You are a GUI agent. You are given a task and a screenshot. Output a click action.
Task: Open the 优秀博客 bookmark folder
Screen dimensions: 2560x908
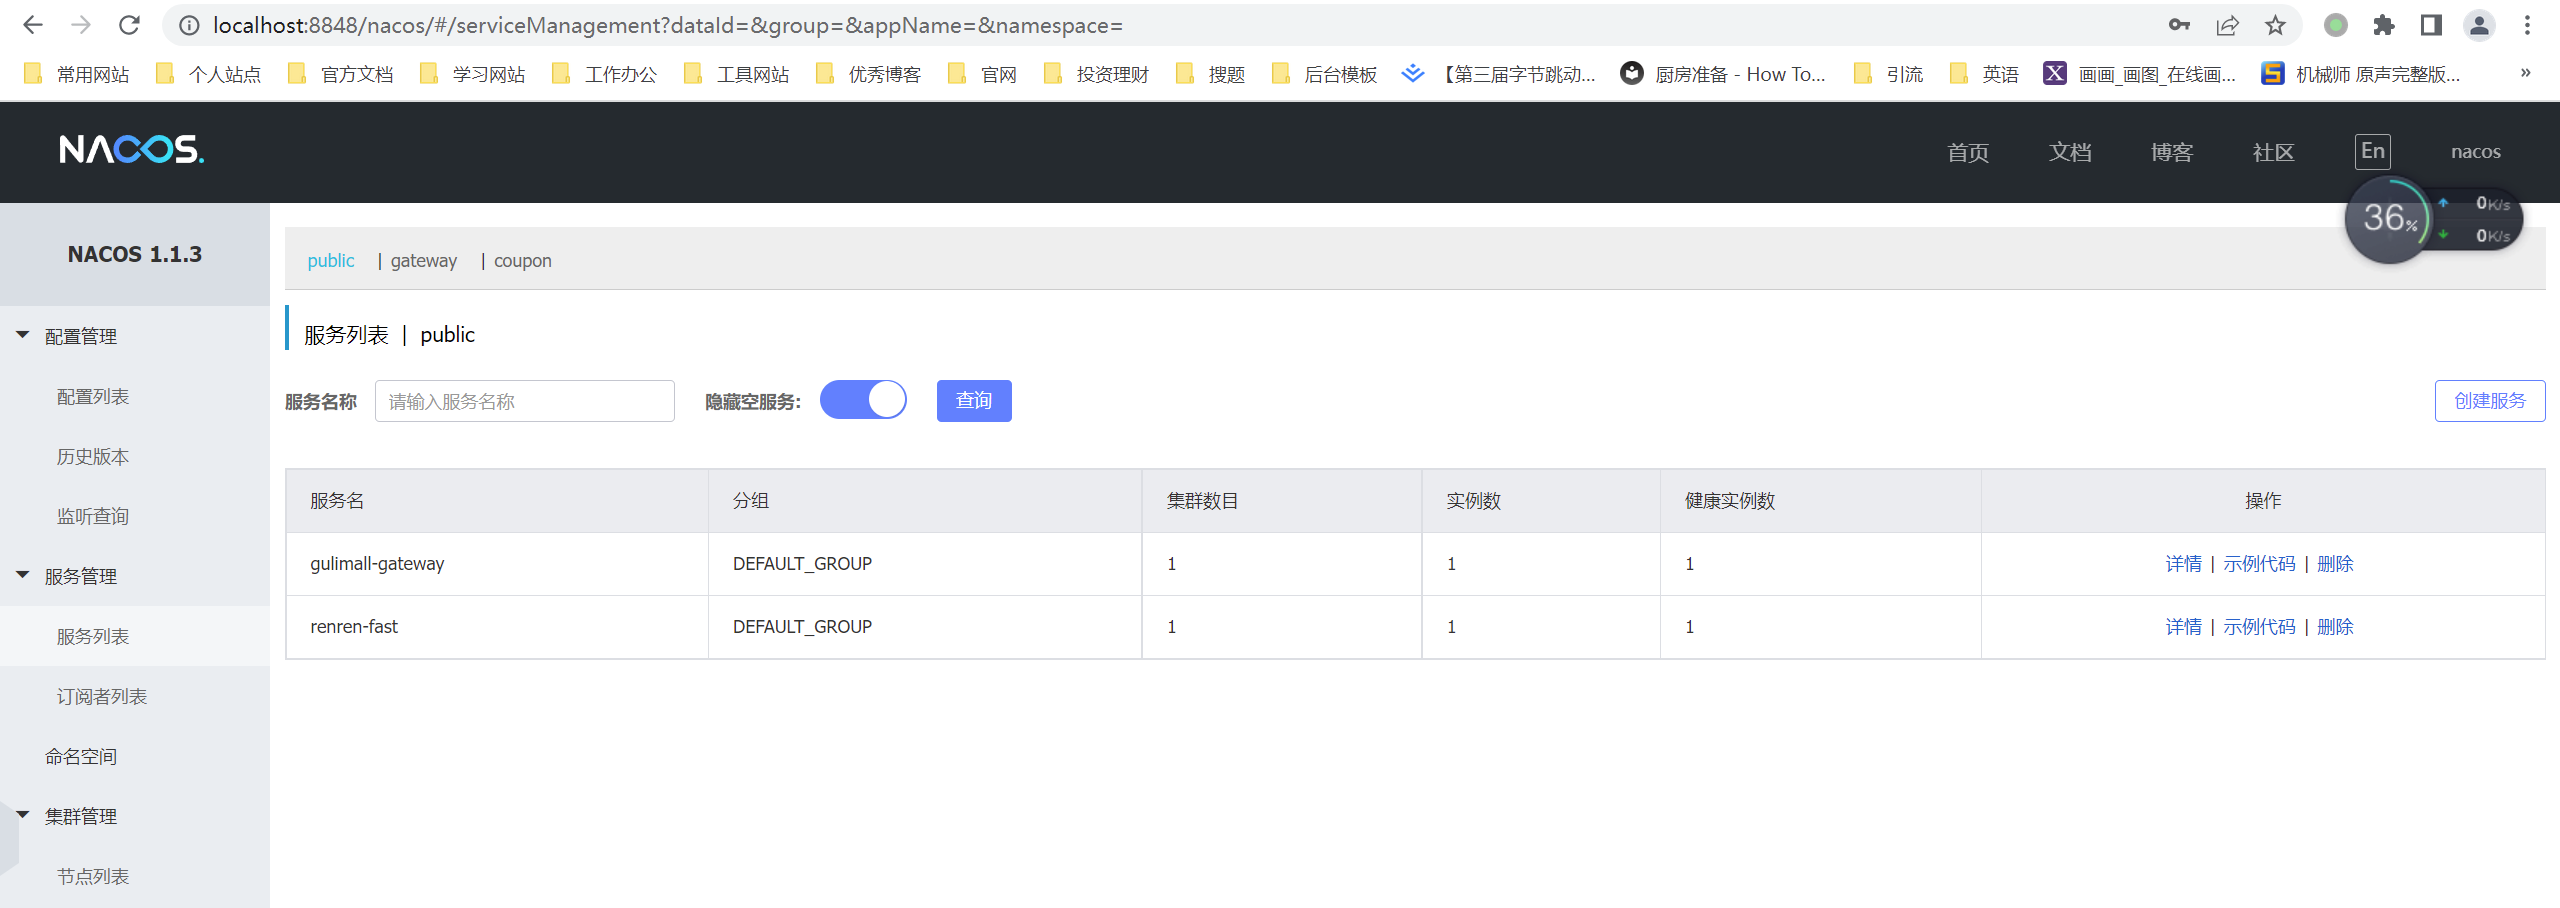pyautogui.click(x=869, y=74)
